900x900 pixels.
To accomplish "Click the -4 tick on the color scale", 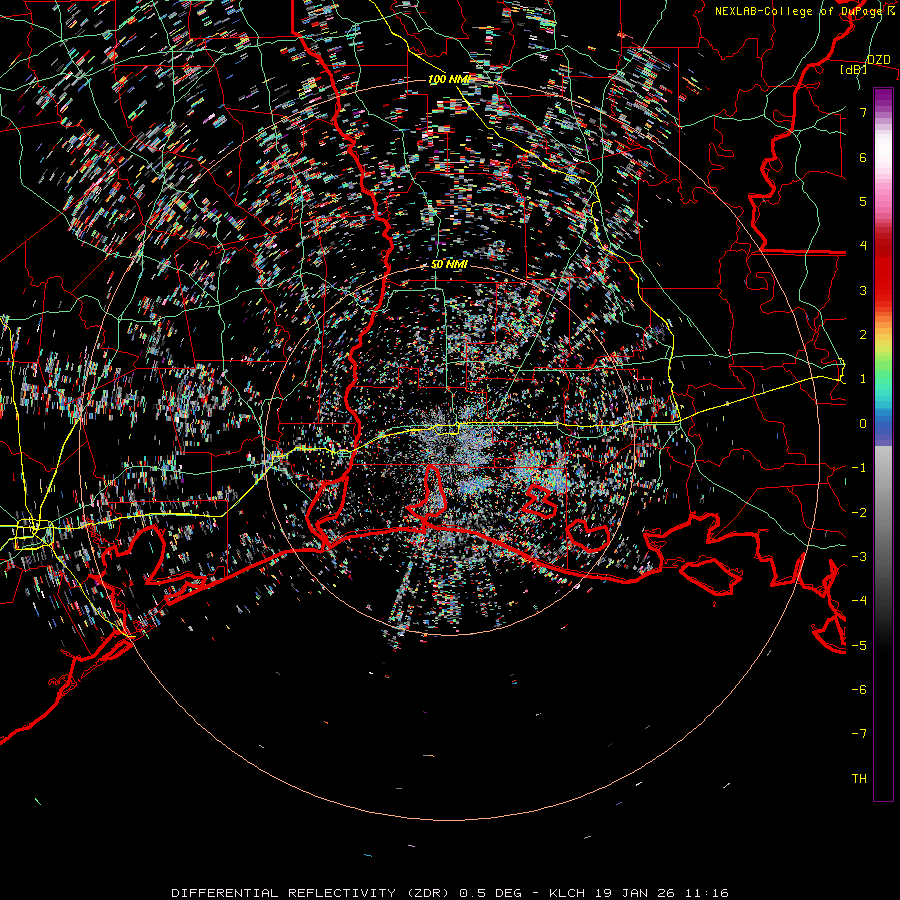I will pyautogui.click(x=859, y=601).
